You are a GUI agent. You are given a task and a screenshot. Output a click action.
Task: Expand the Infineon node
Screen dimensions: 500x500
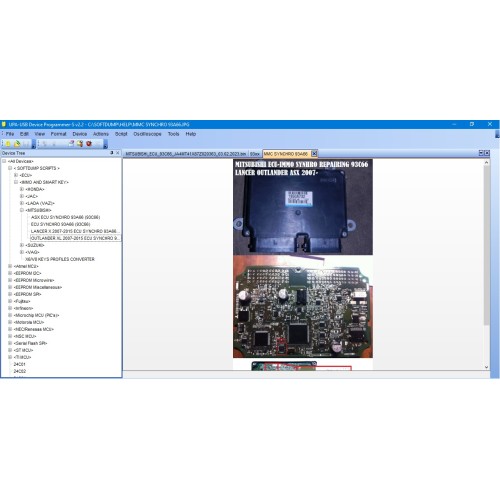(x=10, y=308)
